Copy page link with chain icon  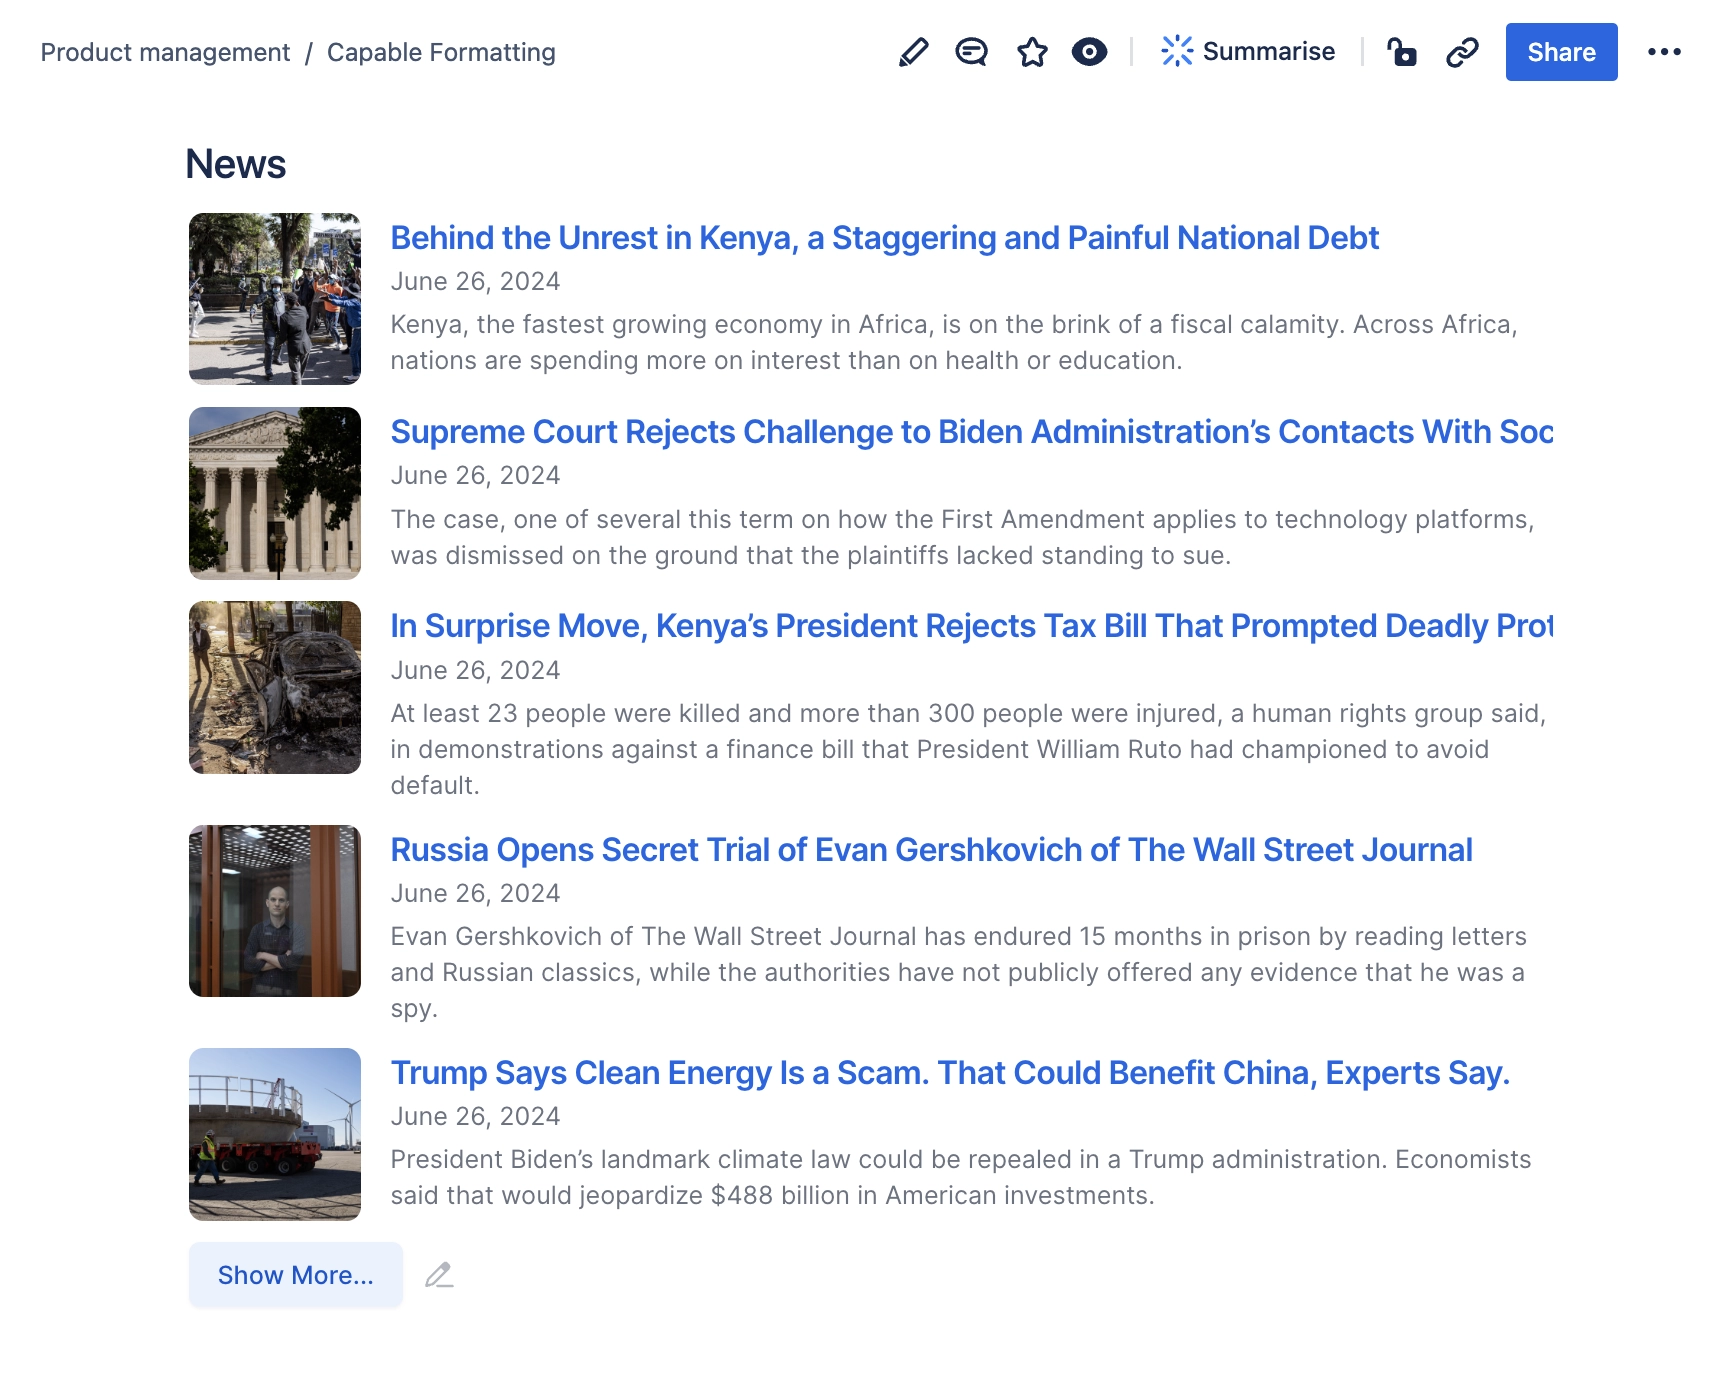1462,52
